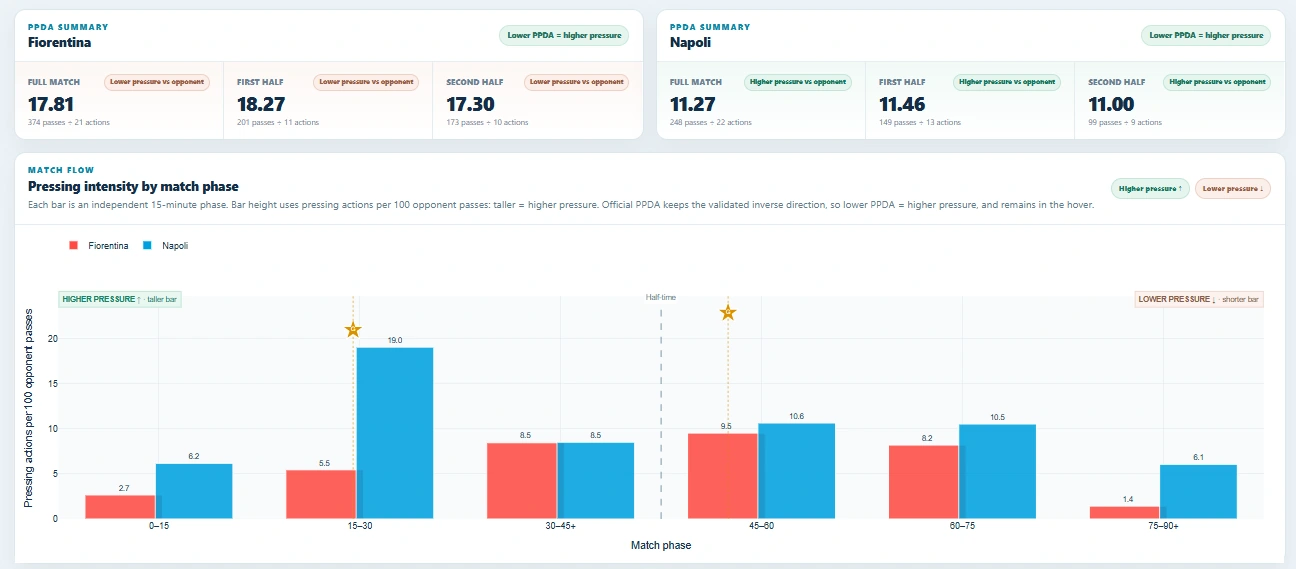This screenshot has height=569, width=1296.
Task: Click '374 passes ÷ 21 actions' text
Action: point(69,122)
